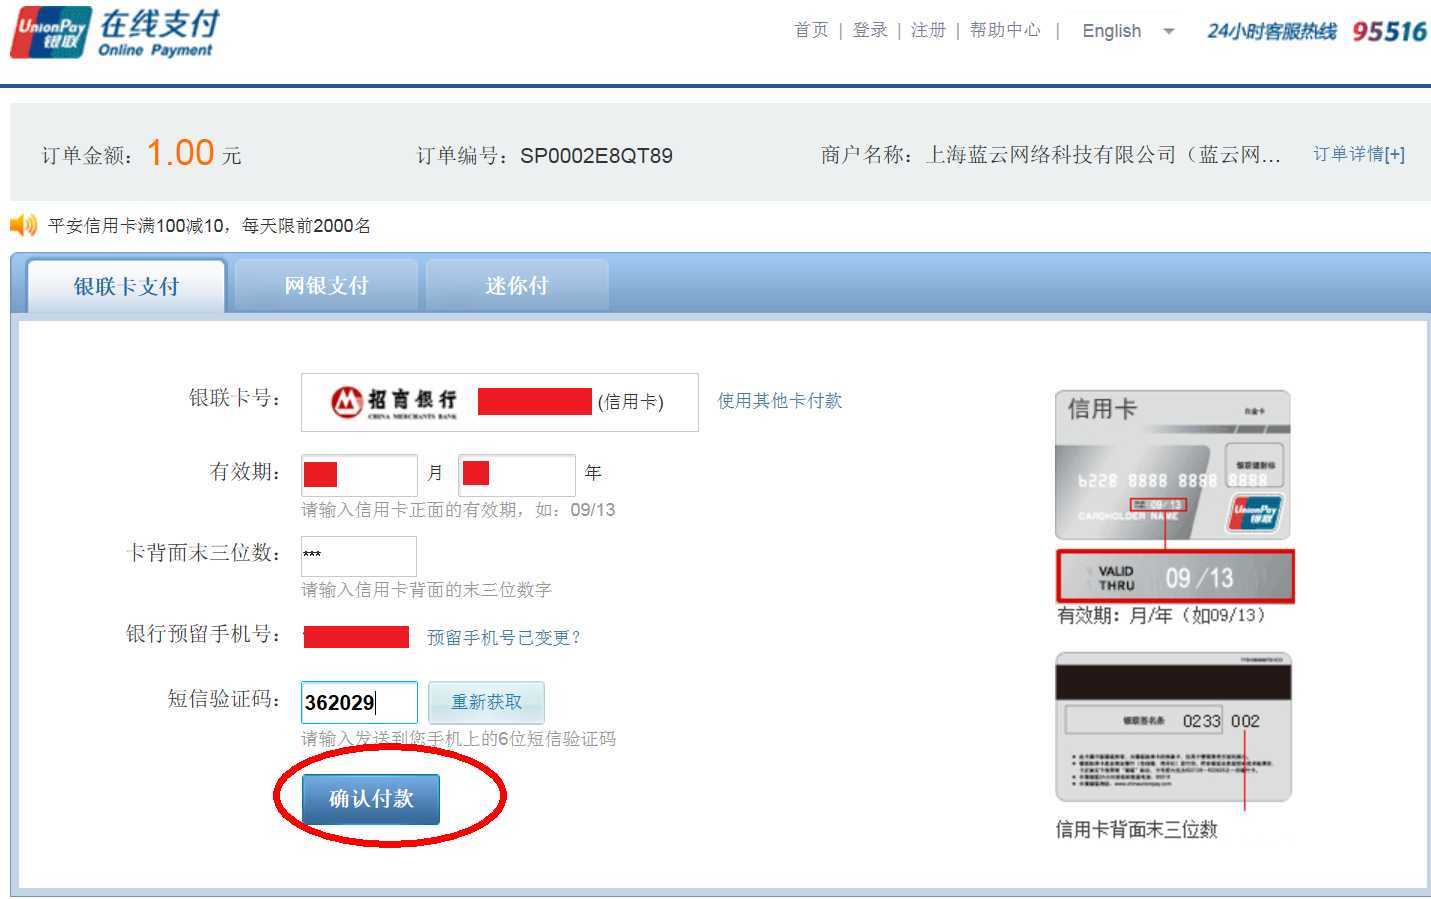The image size is (1431, 899).
Task: Click the 平安信用卡满100减10 announcement text
Action: [x=209, y=226]
